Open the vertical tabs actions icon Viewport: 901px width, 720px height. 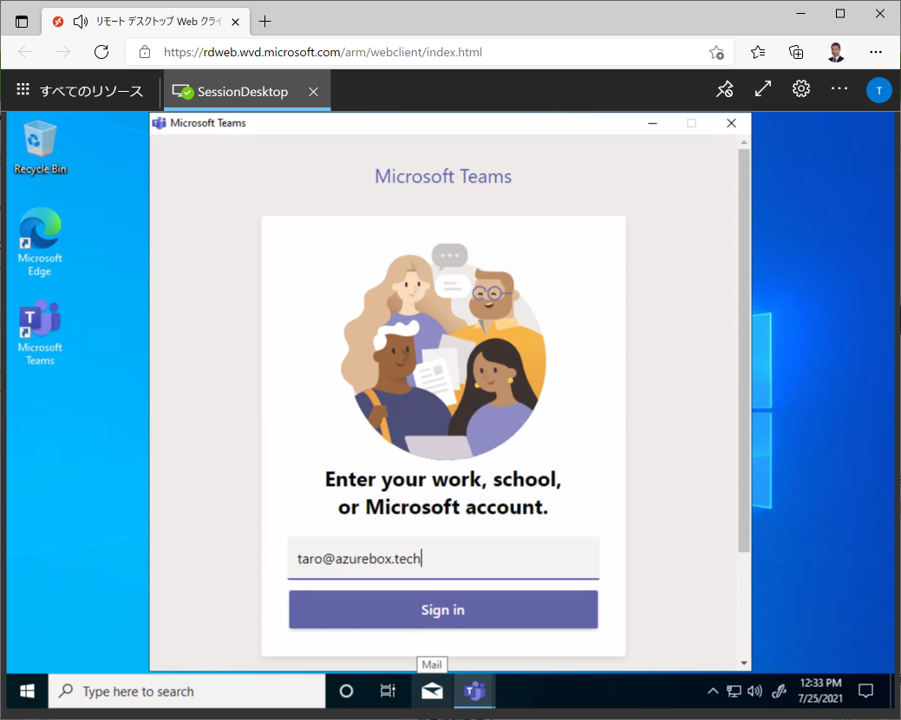tap(22, 22)
